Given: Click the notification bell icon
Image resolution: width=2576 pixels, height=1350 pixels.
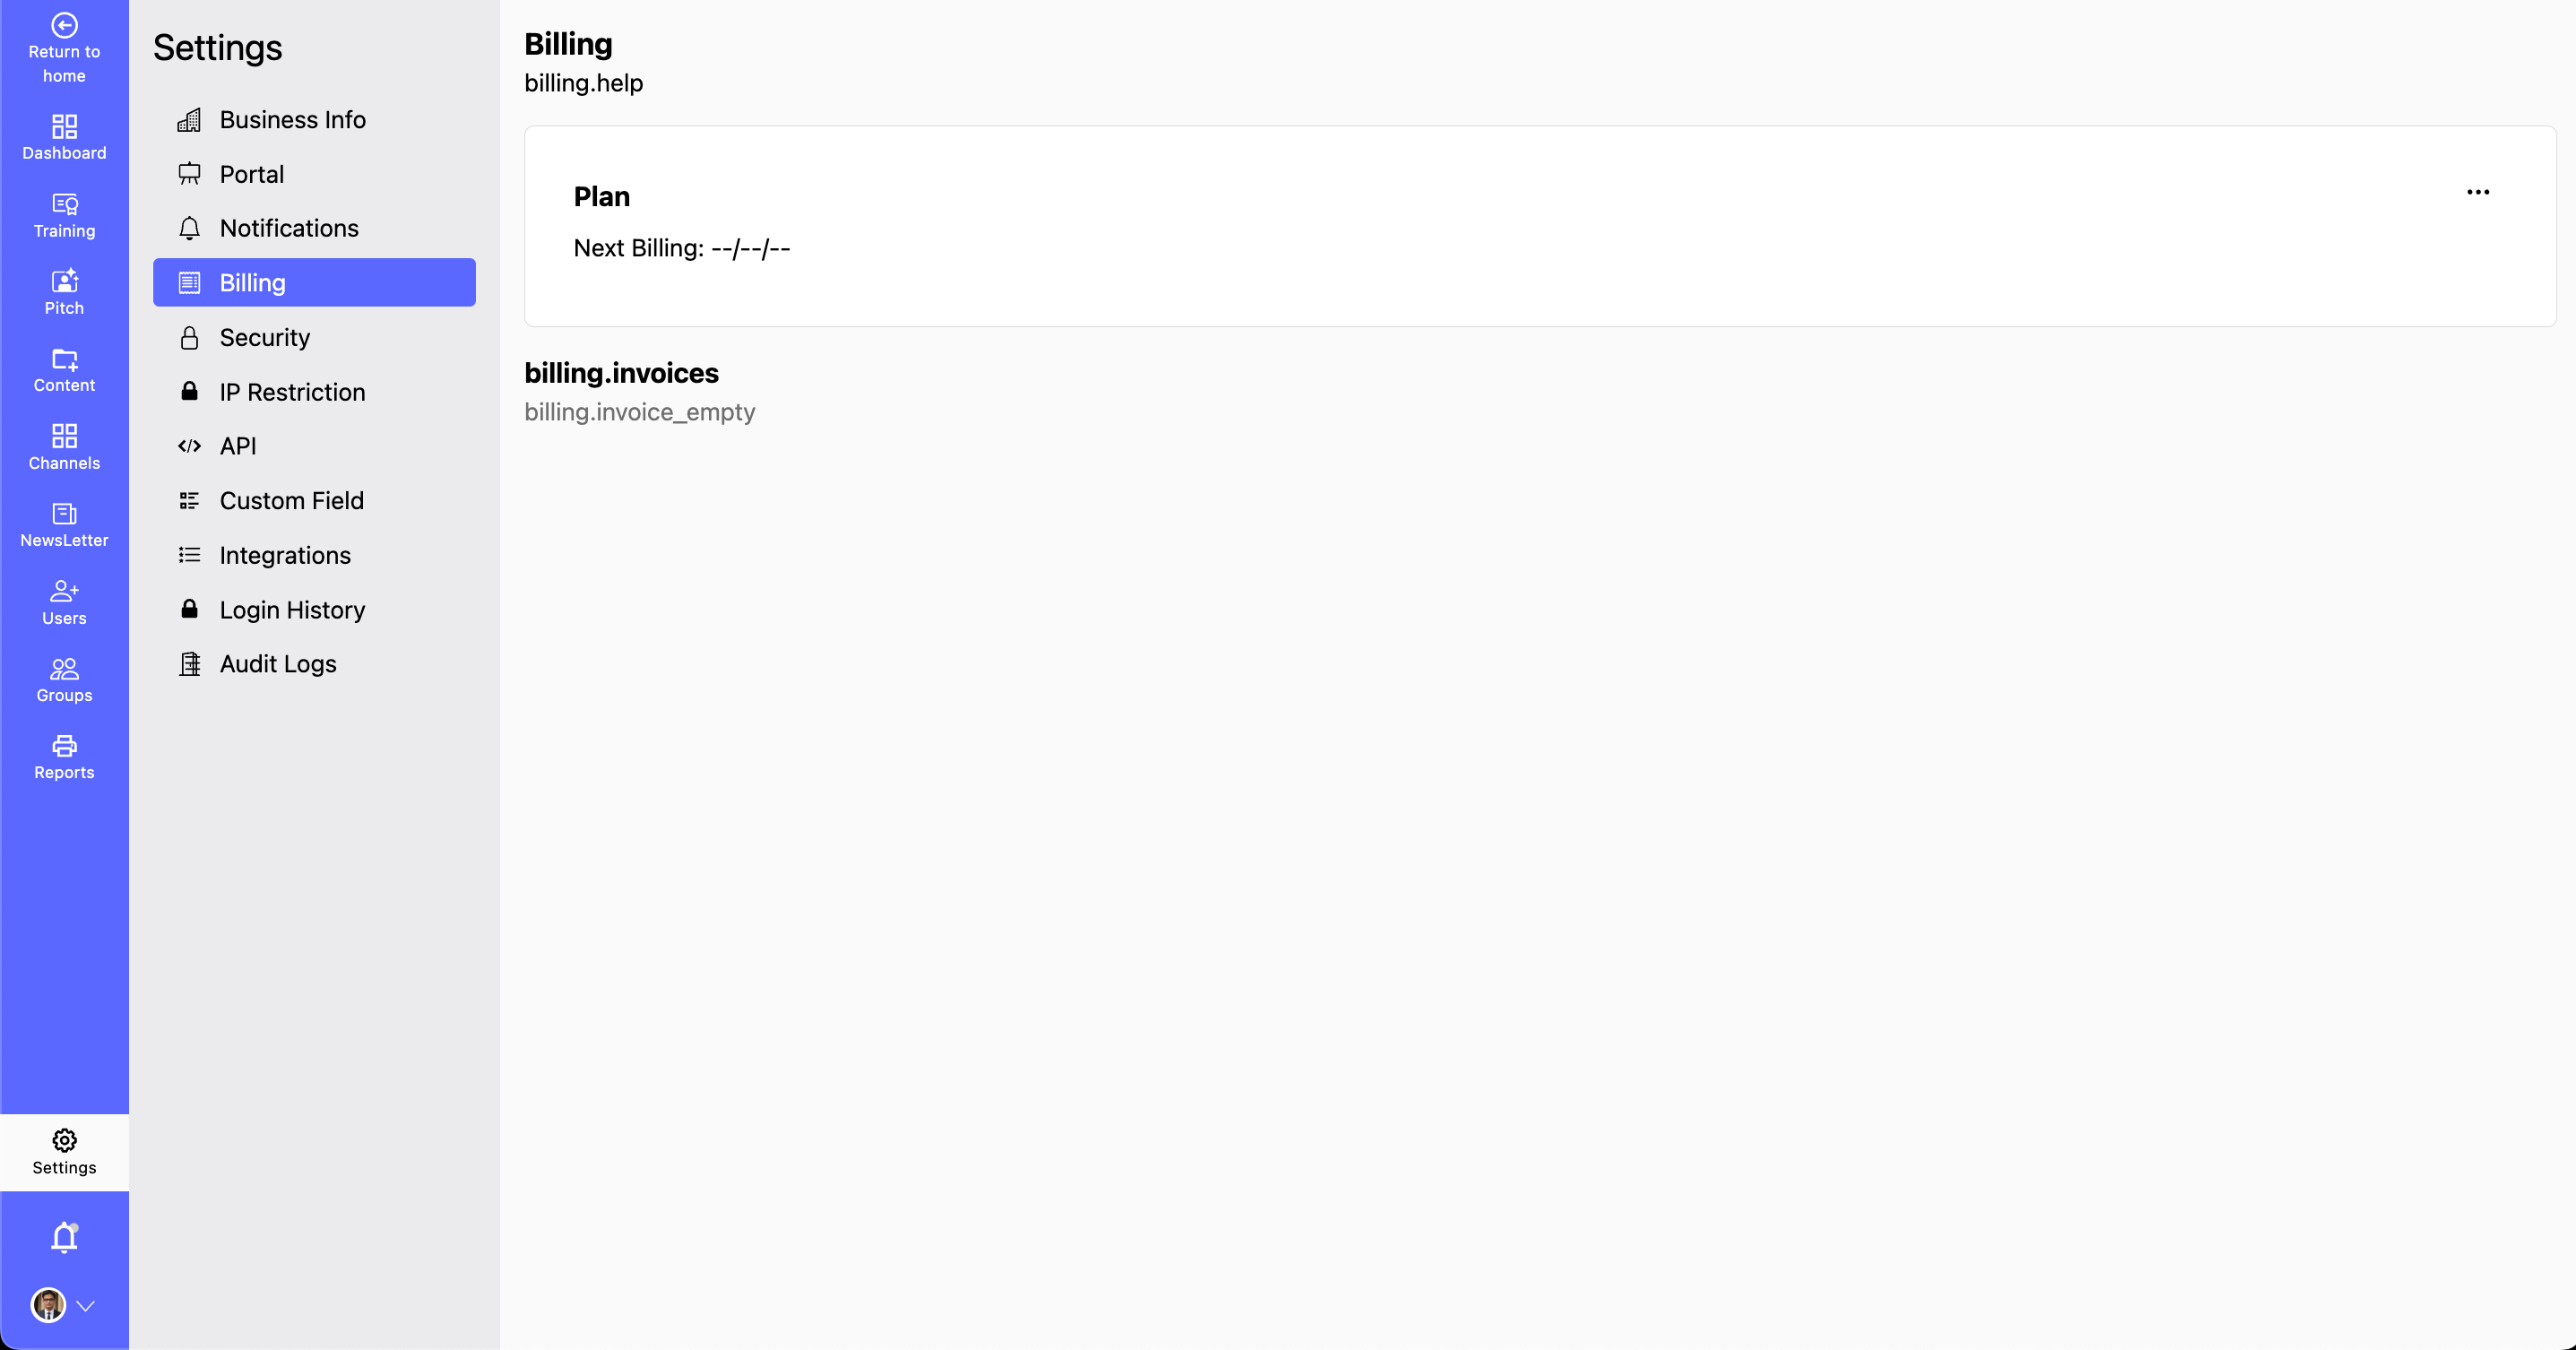Looking at the screenshot, I should point(64,1238).
